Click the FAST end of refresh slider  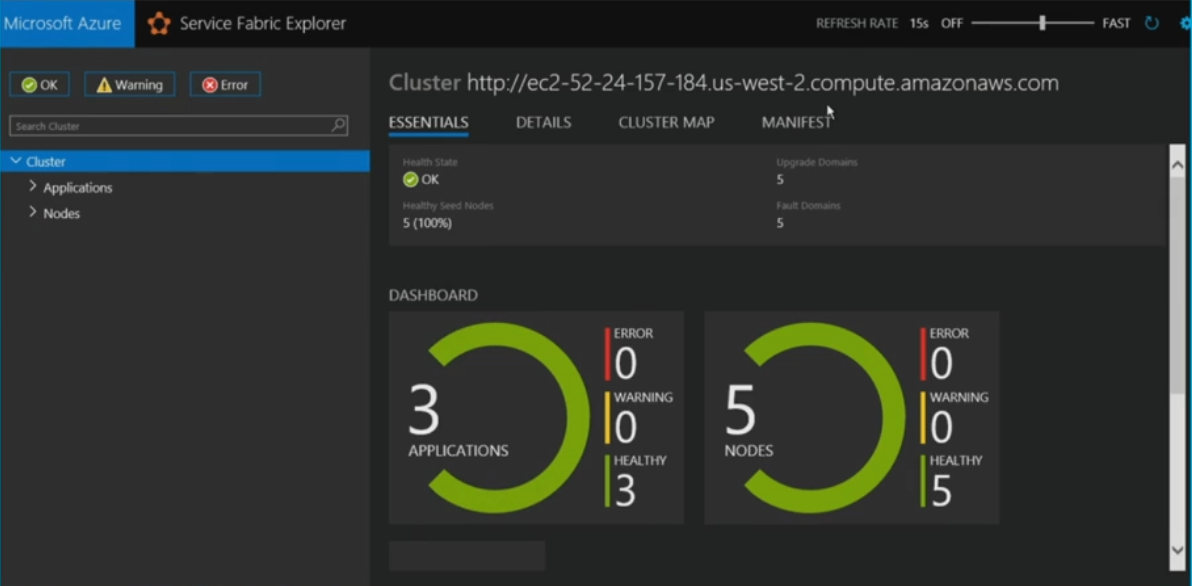[x=1116, y=24]
